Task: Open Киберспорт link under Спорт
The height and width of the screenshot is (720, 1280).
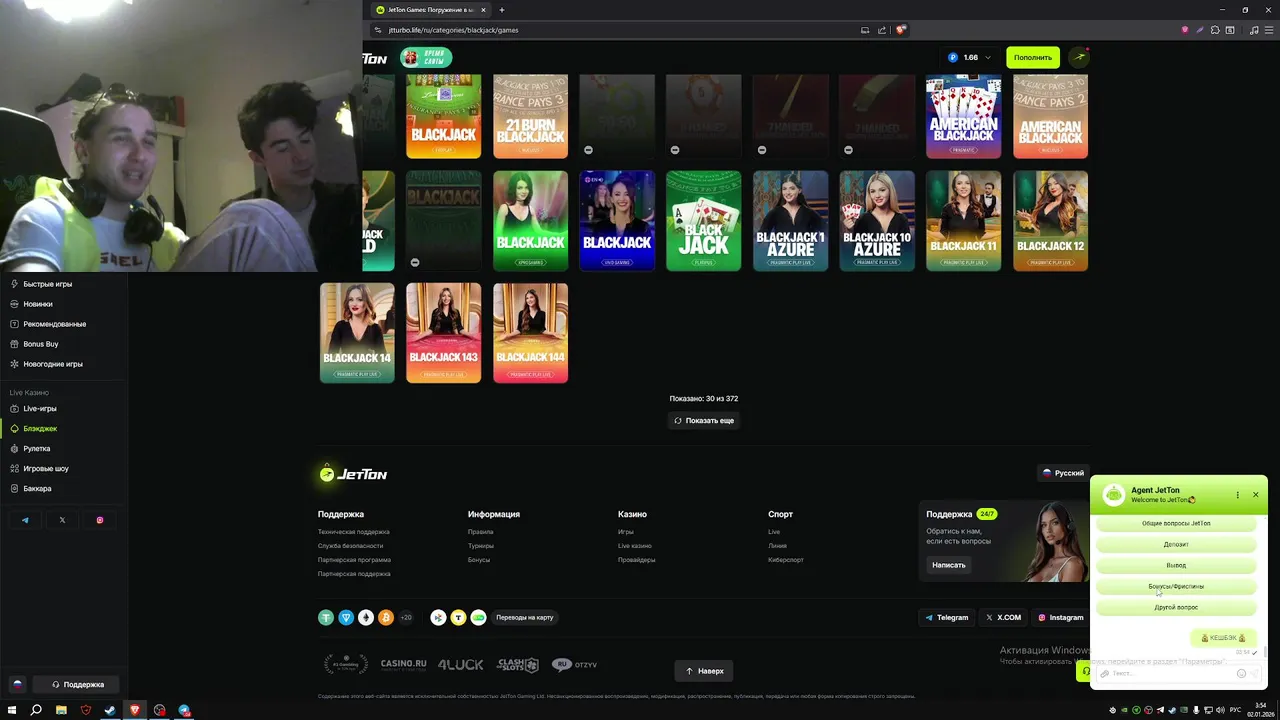Action: [785, 560]
